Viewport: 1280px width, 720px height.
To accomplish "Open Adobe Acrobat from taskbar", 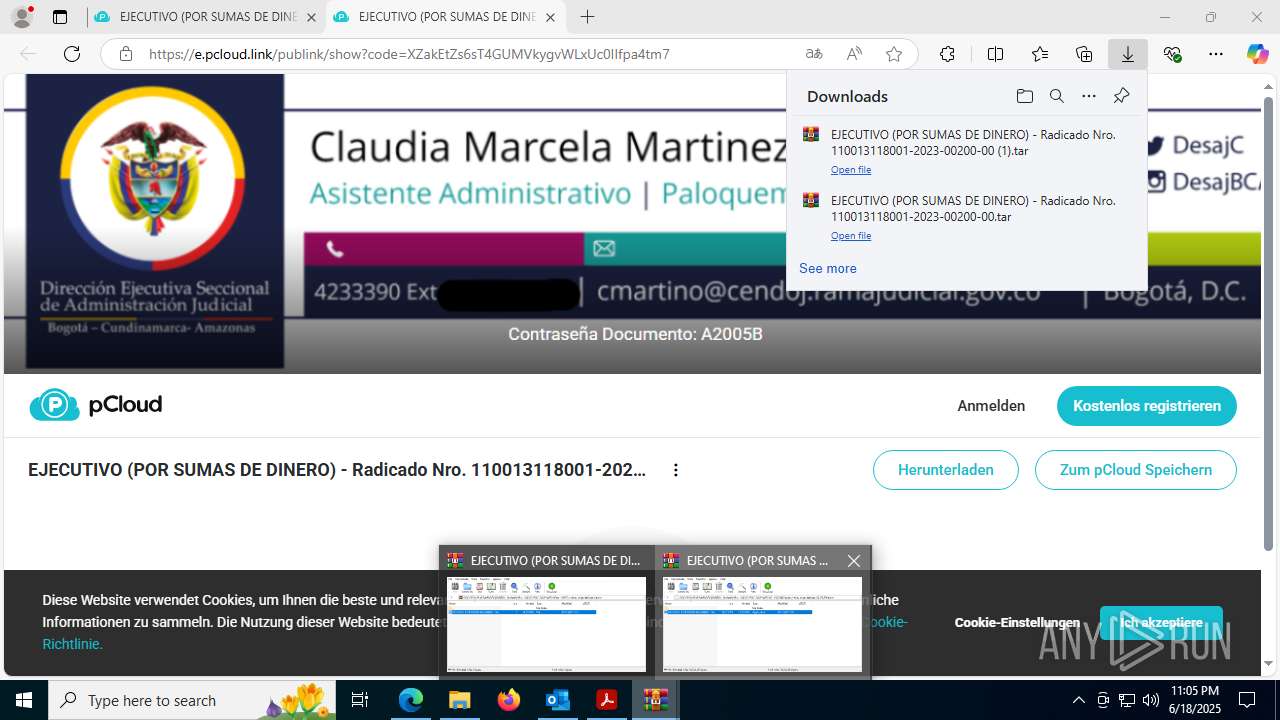I will tap(606, 700).
